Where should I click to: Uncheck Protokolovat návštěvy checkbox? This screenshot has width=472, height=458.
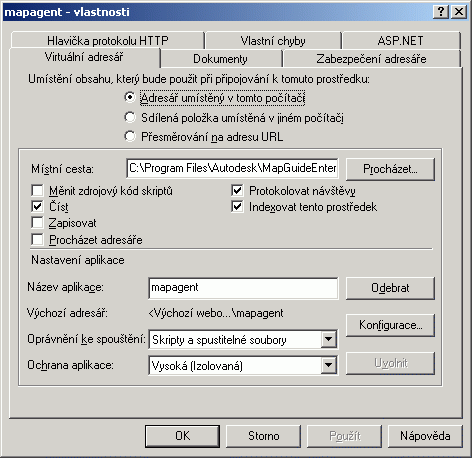coord(237,191)
